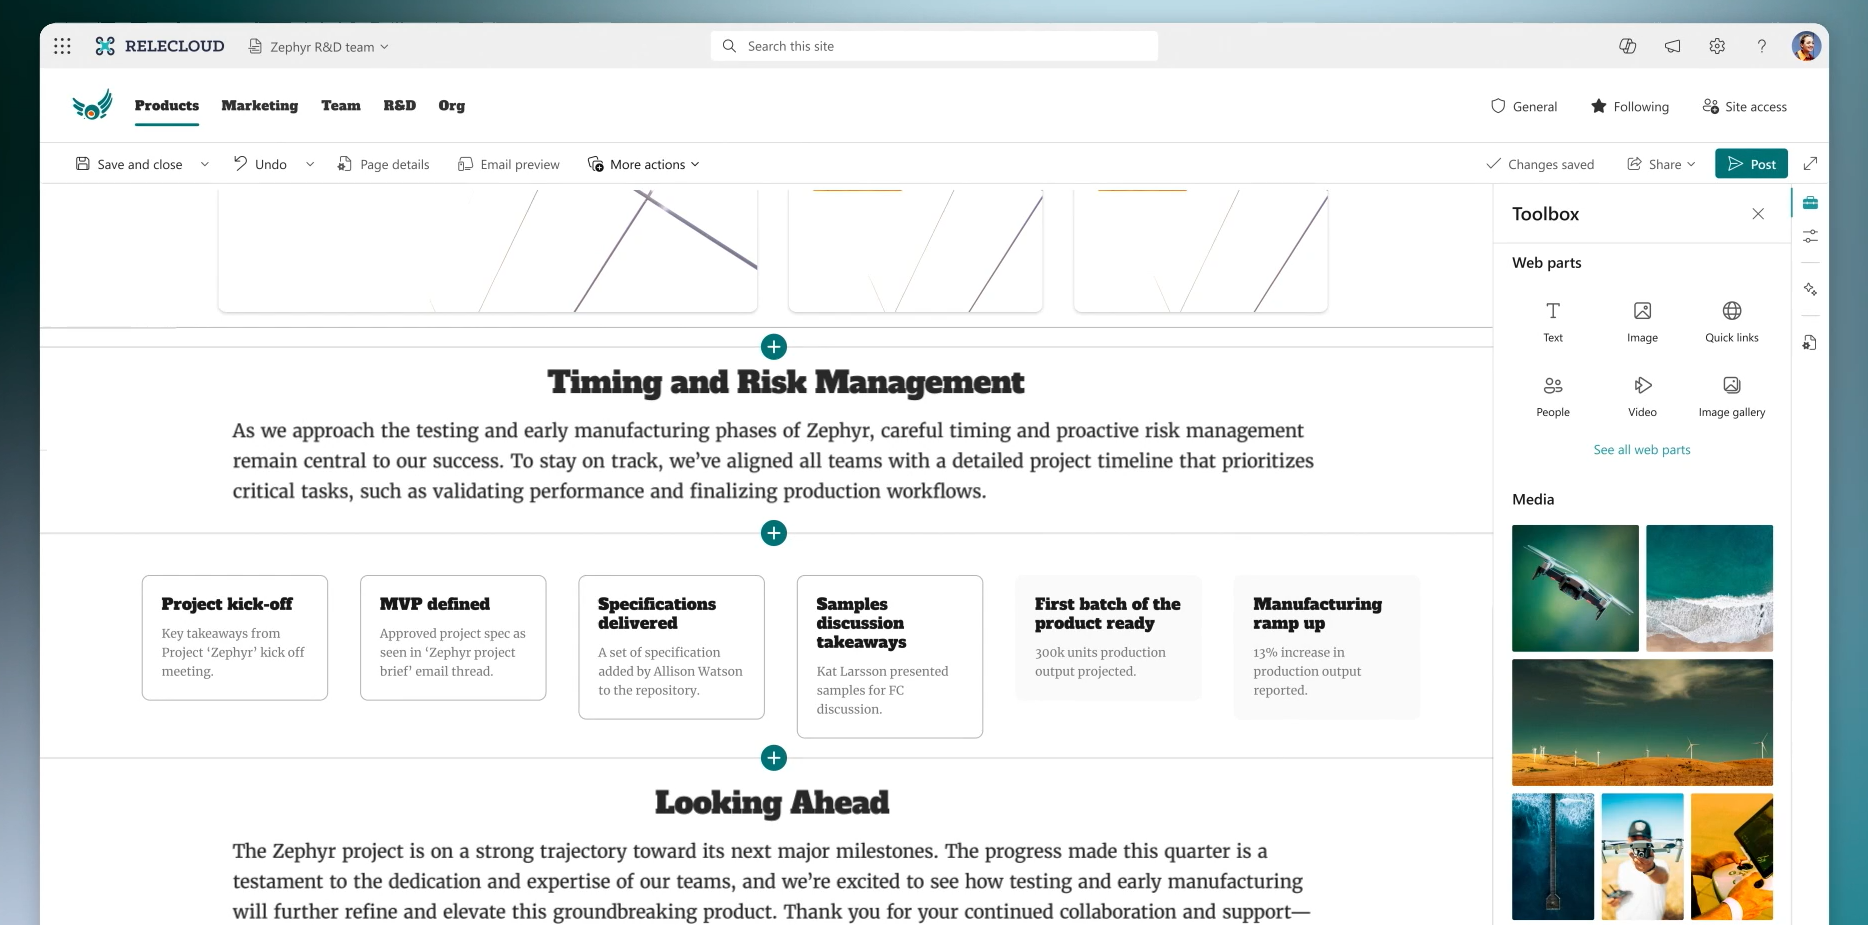The width and height of the screenshot is (1868, 925).
Task: Expand the Save and close dropdown arrow
Action: tap(205, 164)
